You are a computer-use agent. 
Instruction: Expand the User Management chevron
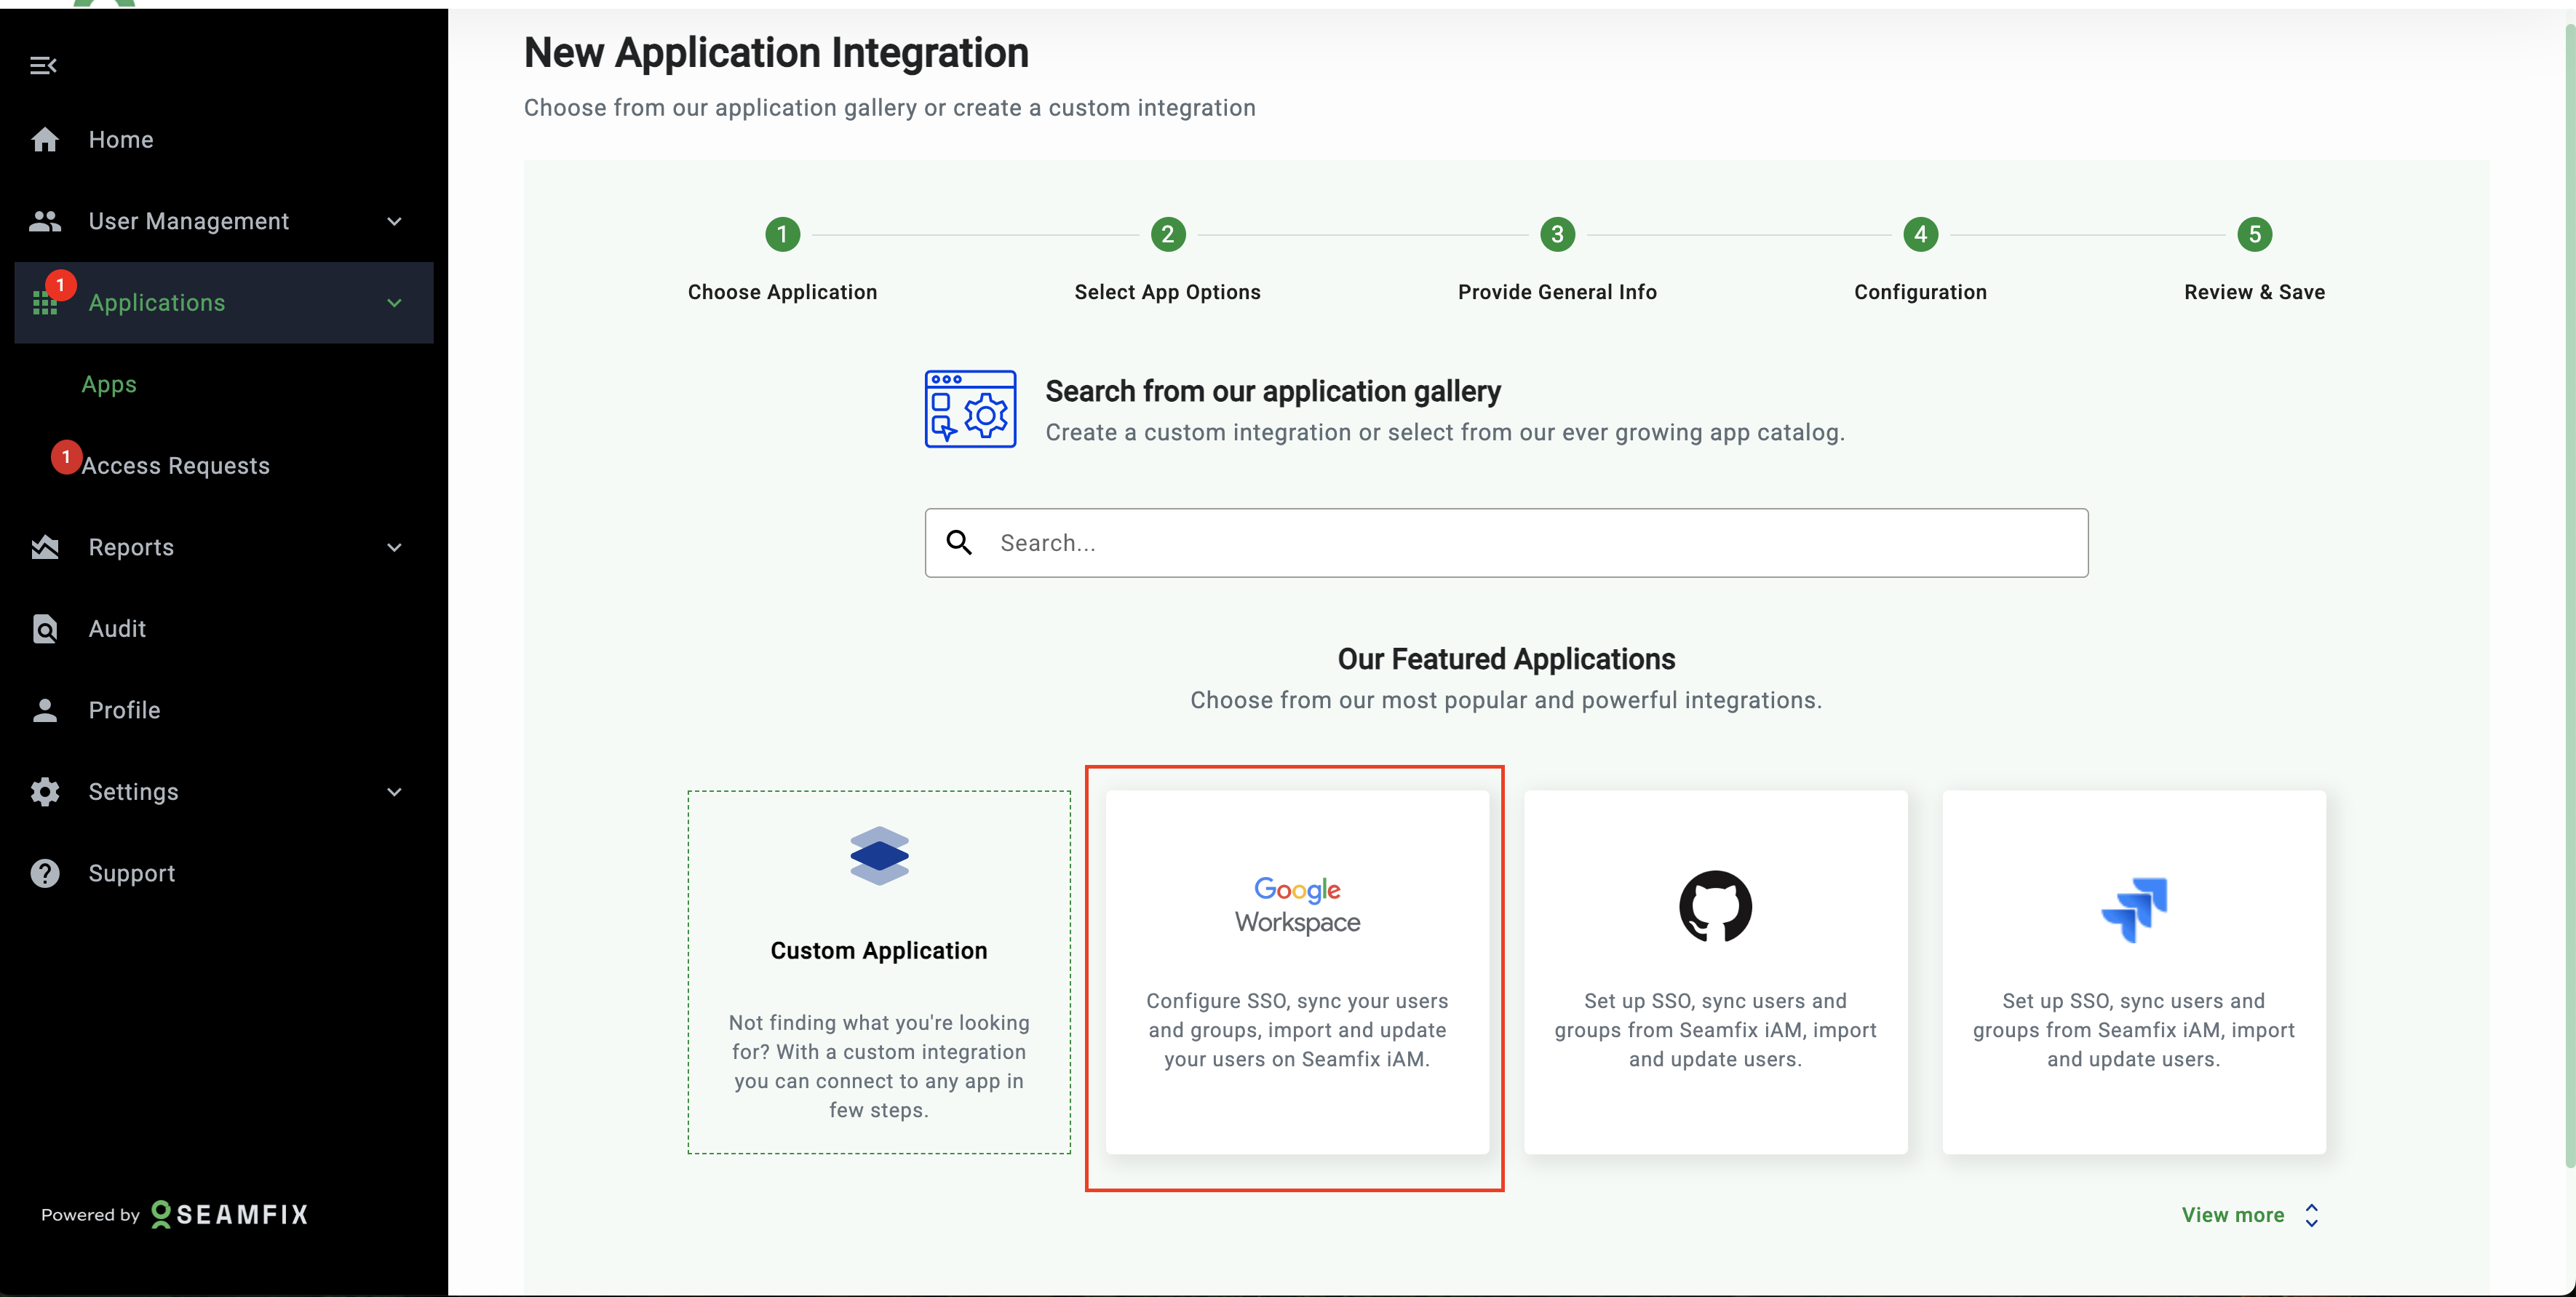point(395,222)
